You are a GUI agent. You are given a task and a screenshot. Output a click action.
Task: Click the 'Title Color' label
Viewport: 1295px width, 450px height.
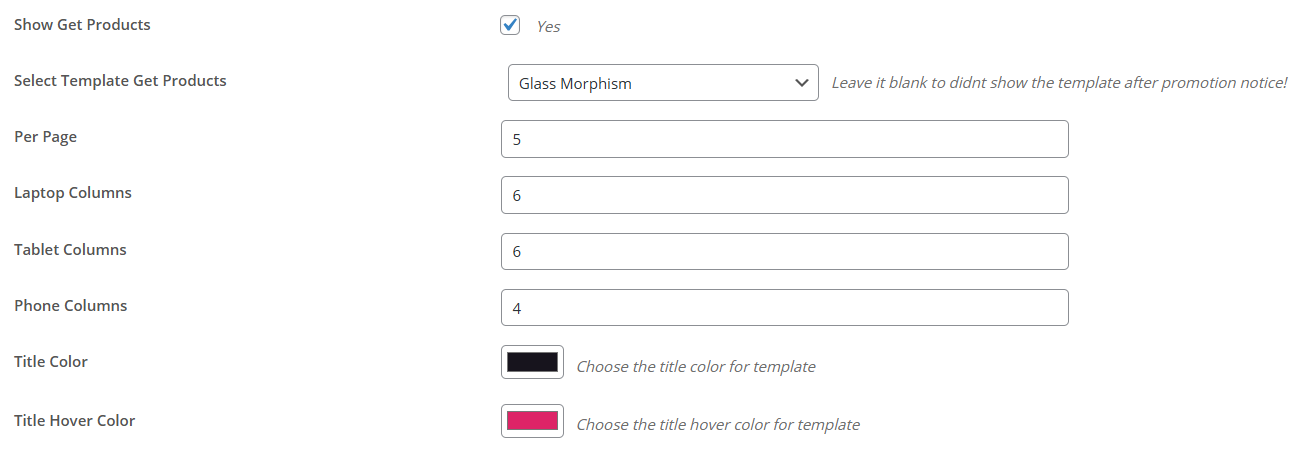[51, 362]
